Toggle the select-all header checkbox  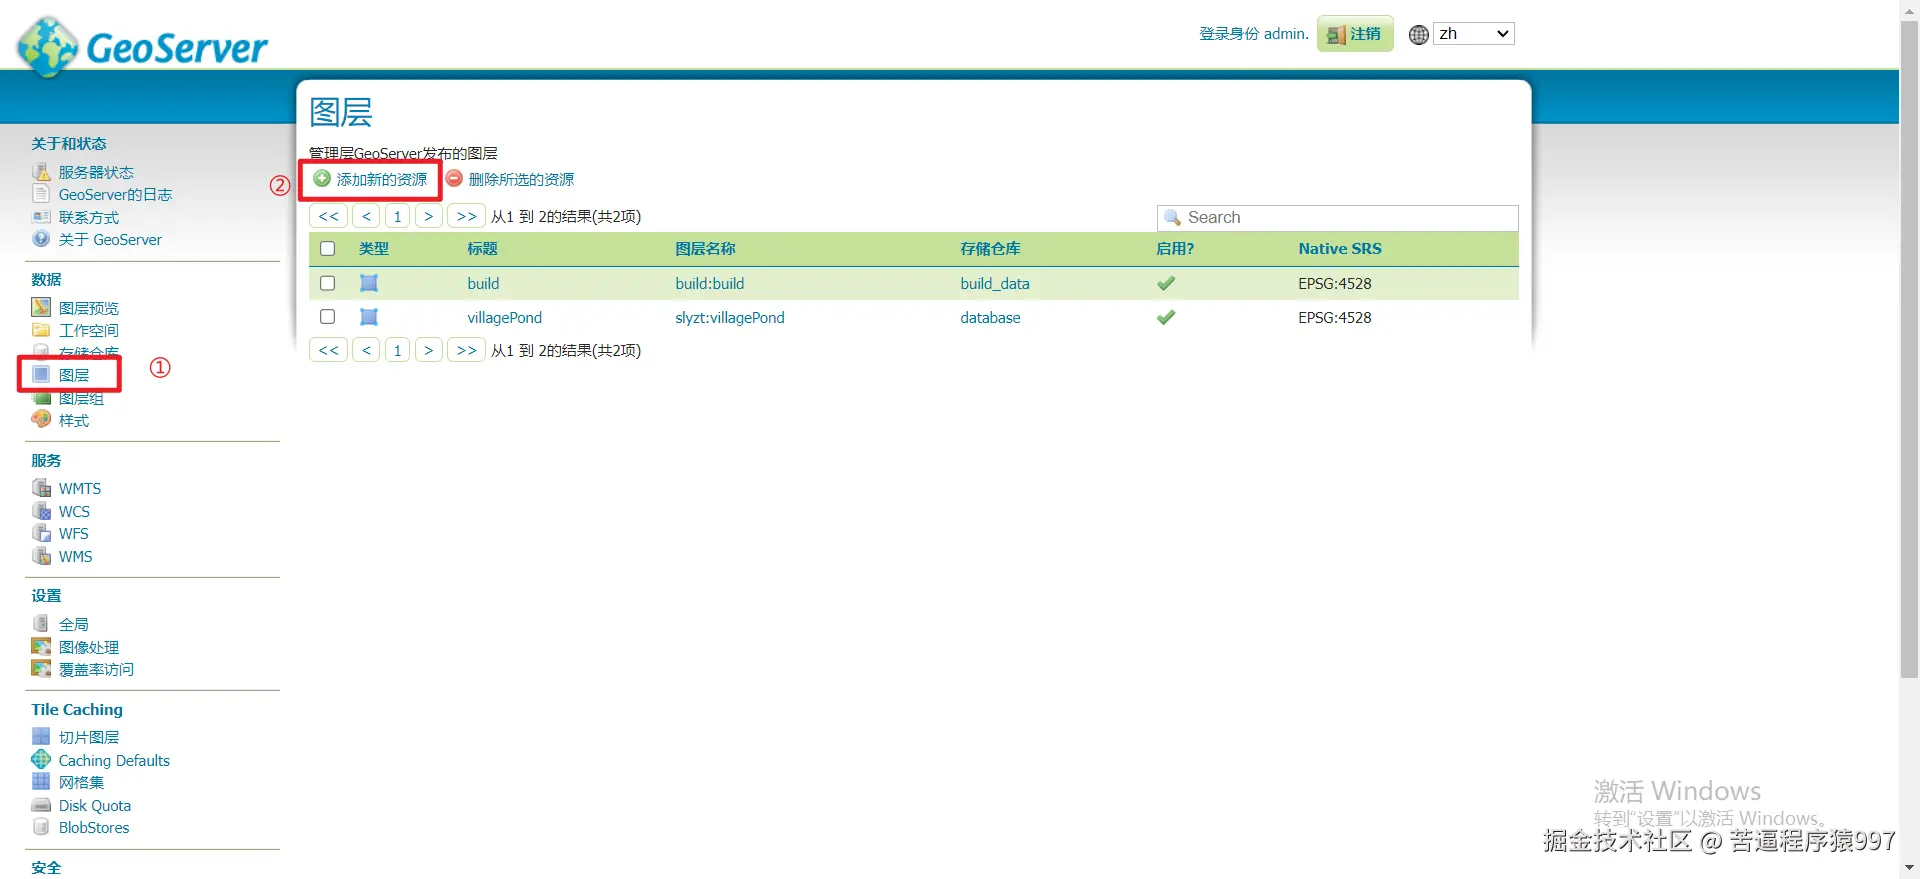327,248
